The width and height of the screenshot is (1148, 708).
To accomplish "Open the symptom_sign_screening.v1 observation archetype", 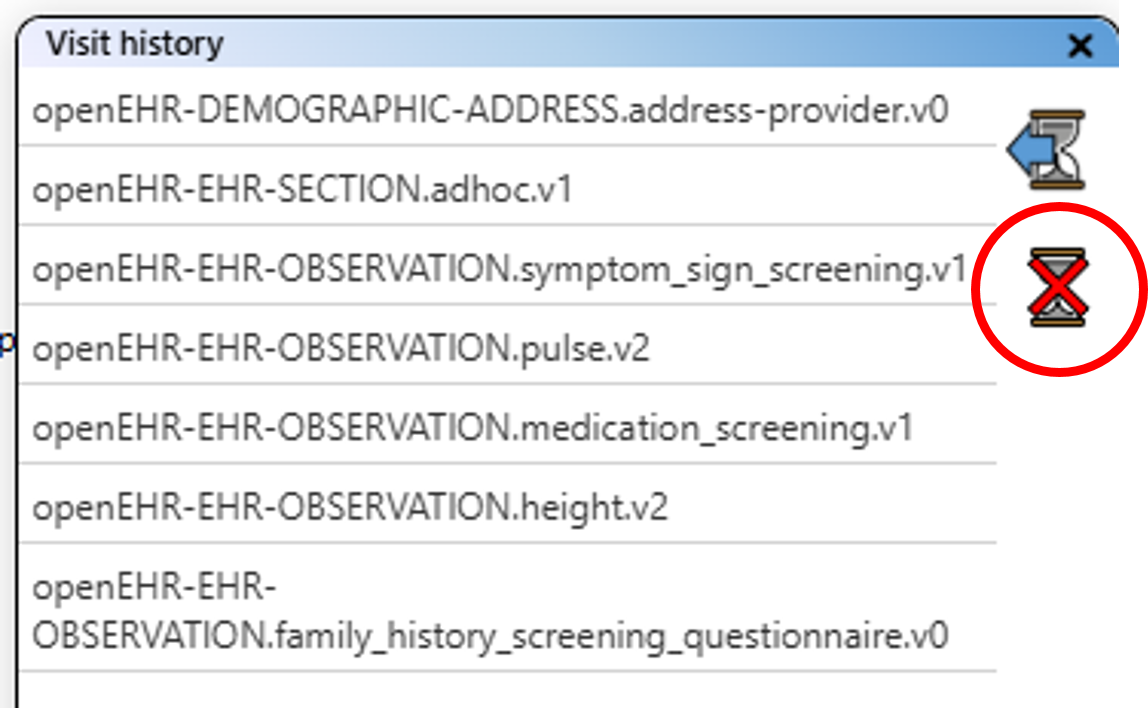I will pos(500,269).
